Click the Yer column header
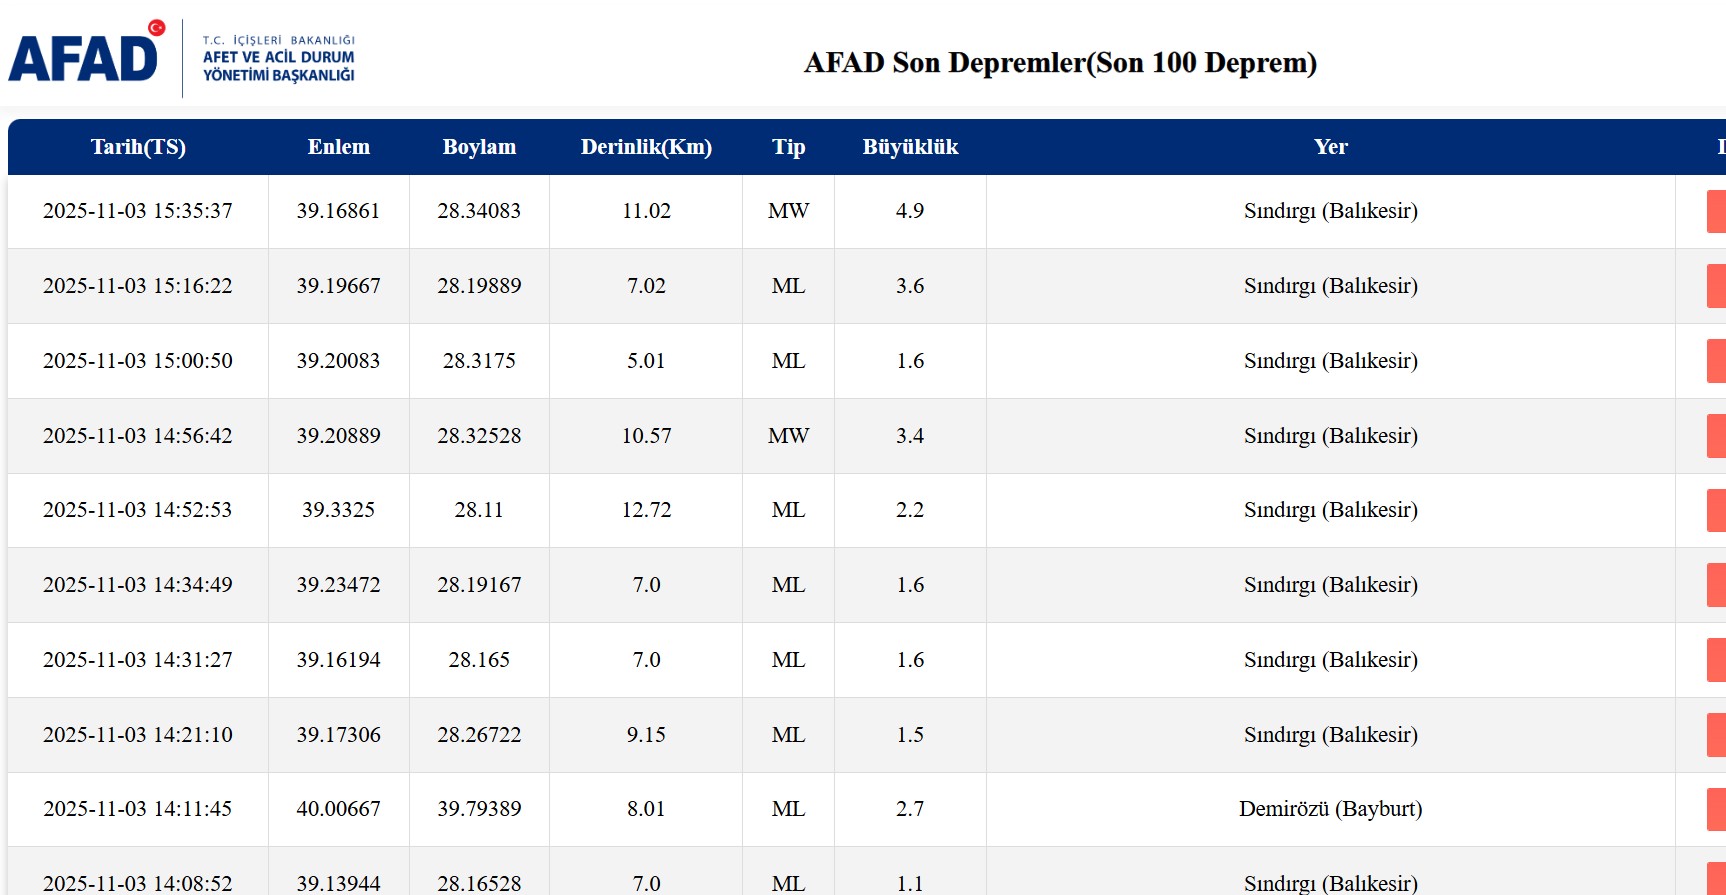The width and height of the screenshot is (1726, 895). click(x=1330, y=147)
